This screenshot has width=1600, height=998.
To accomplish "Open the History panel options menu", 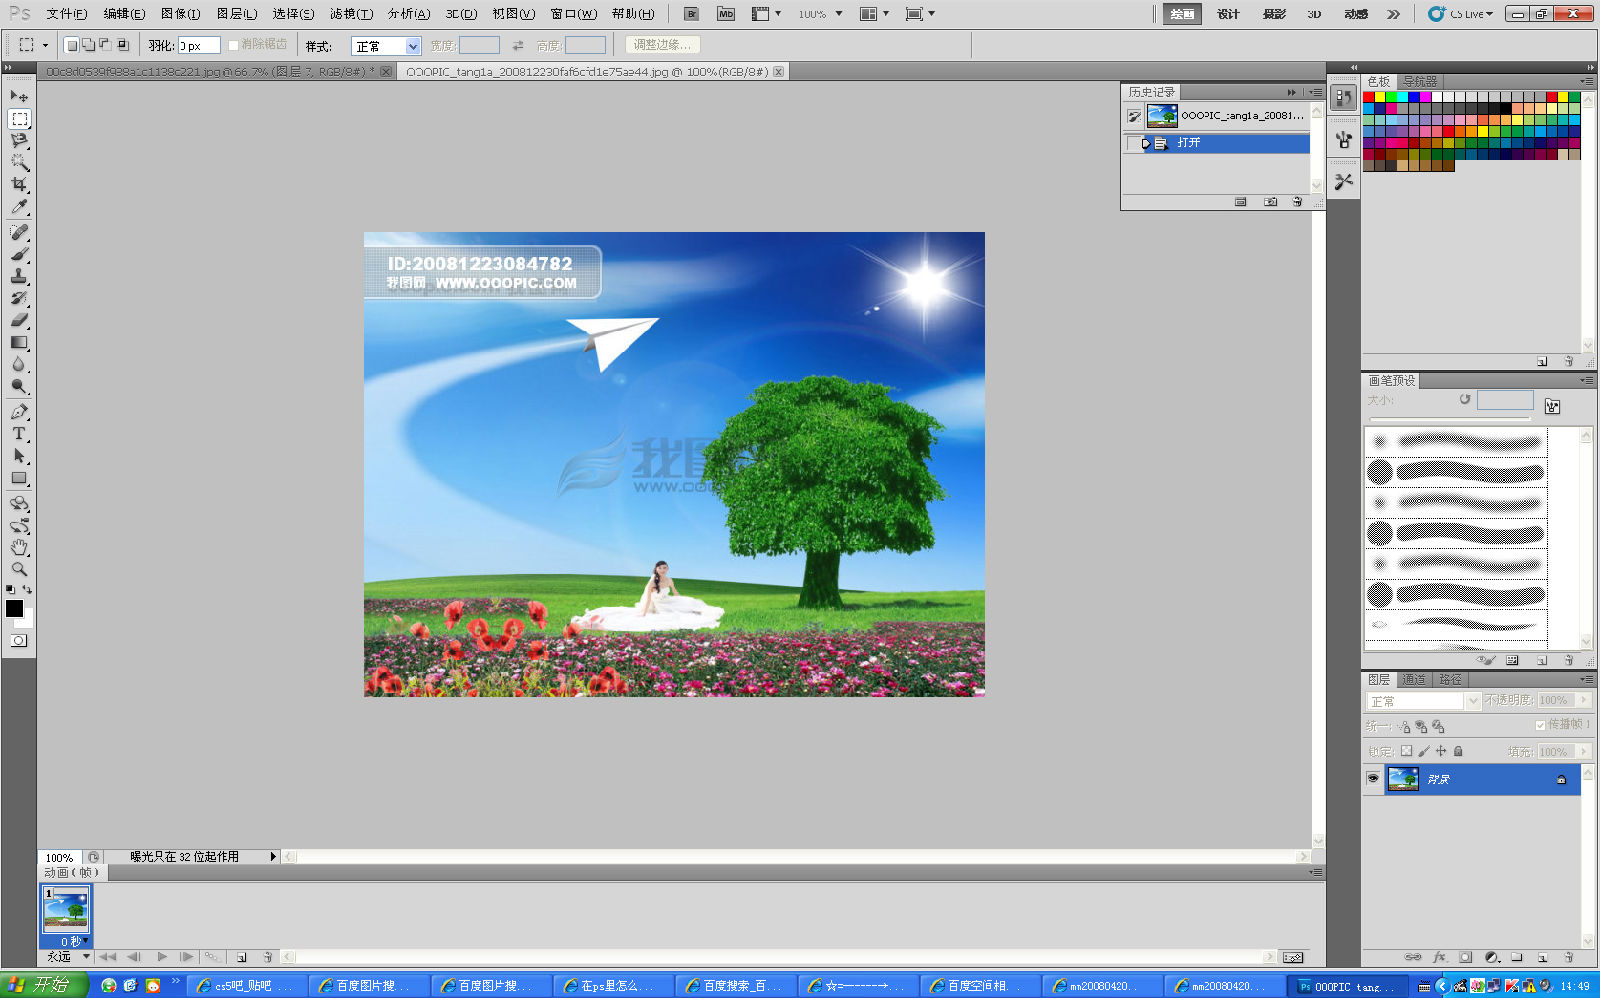I will click(x=1316, y=92).
